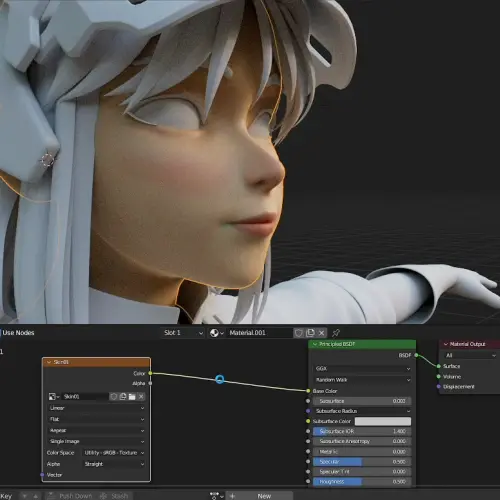Click the Base Color input socket

tap(308, 391)
